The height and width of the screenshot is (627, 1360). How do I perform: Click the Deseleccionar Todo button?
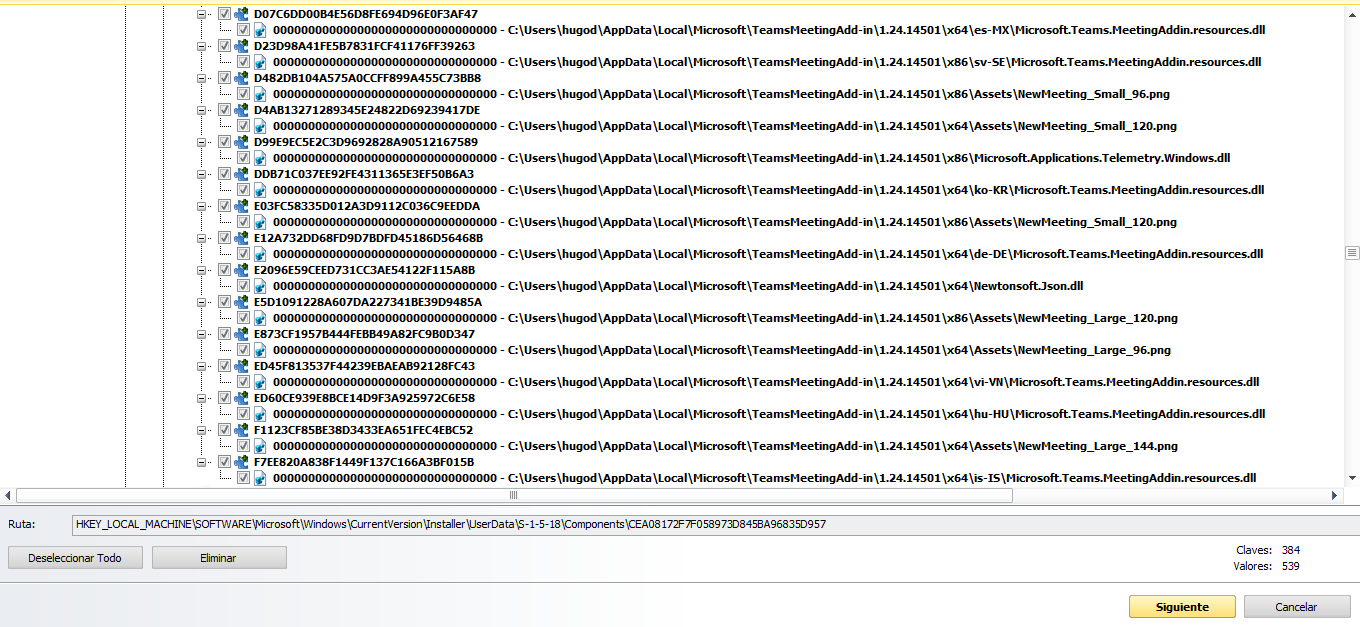click(x=75, y=558)
